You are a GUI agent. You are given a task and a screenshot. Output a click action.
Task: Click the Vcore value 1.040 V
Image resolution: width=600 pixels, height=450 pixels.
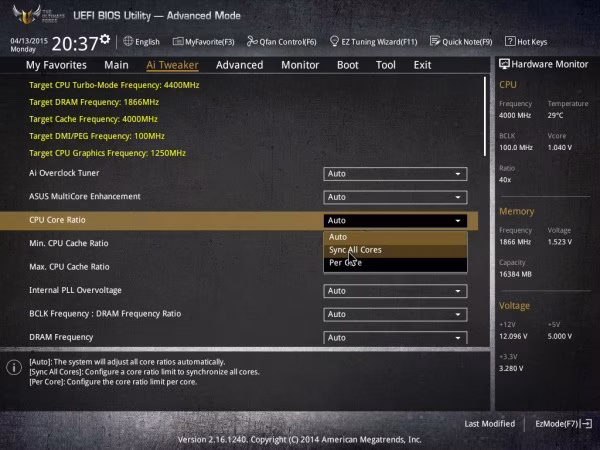click(x=560, y=147)
